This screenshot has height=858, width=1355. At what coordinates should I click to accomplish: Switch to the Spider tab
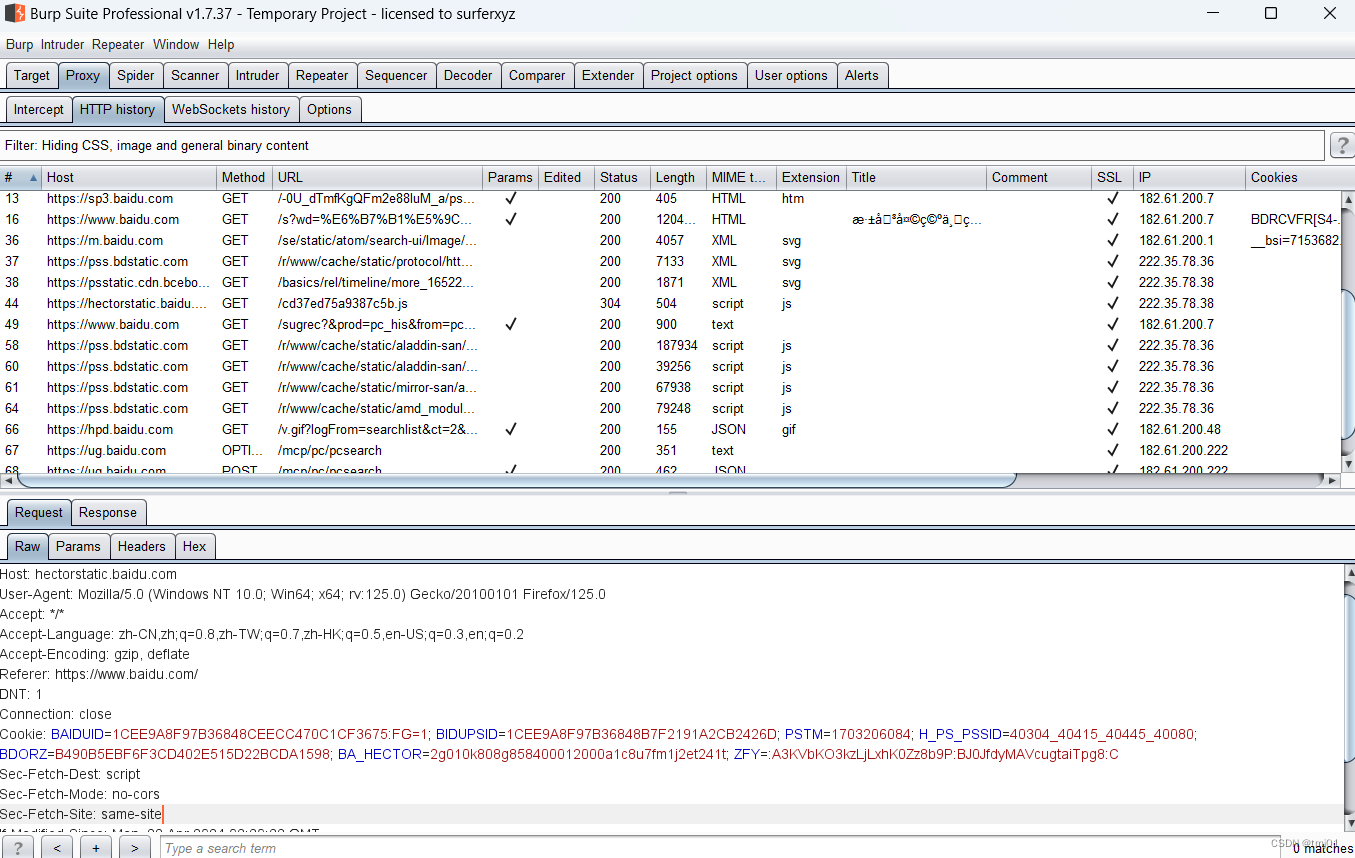136,75
